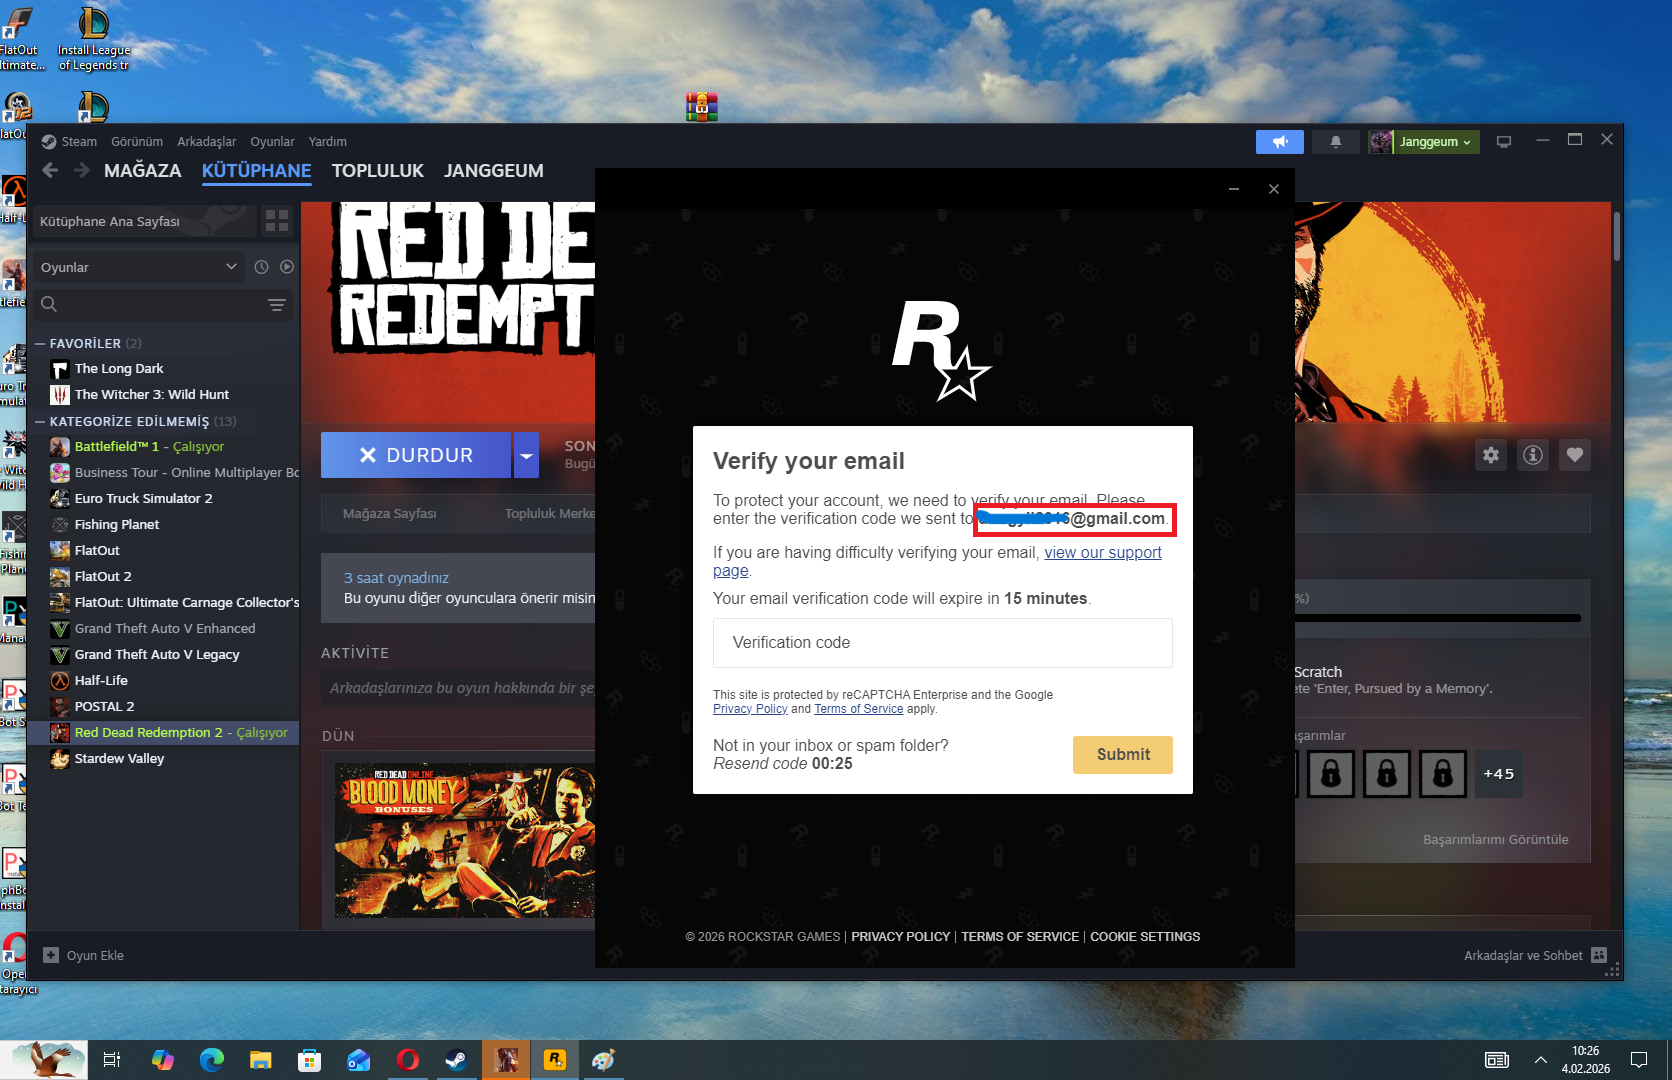
Task: Open the Oyunlar library filter dropdown
Action: point(138,267)
